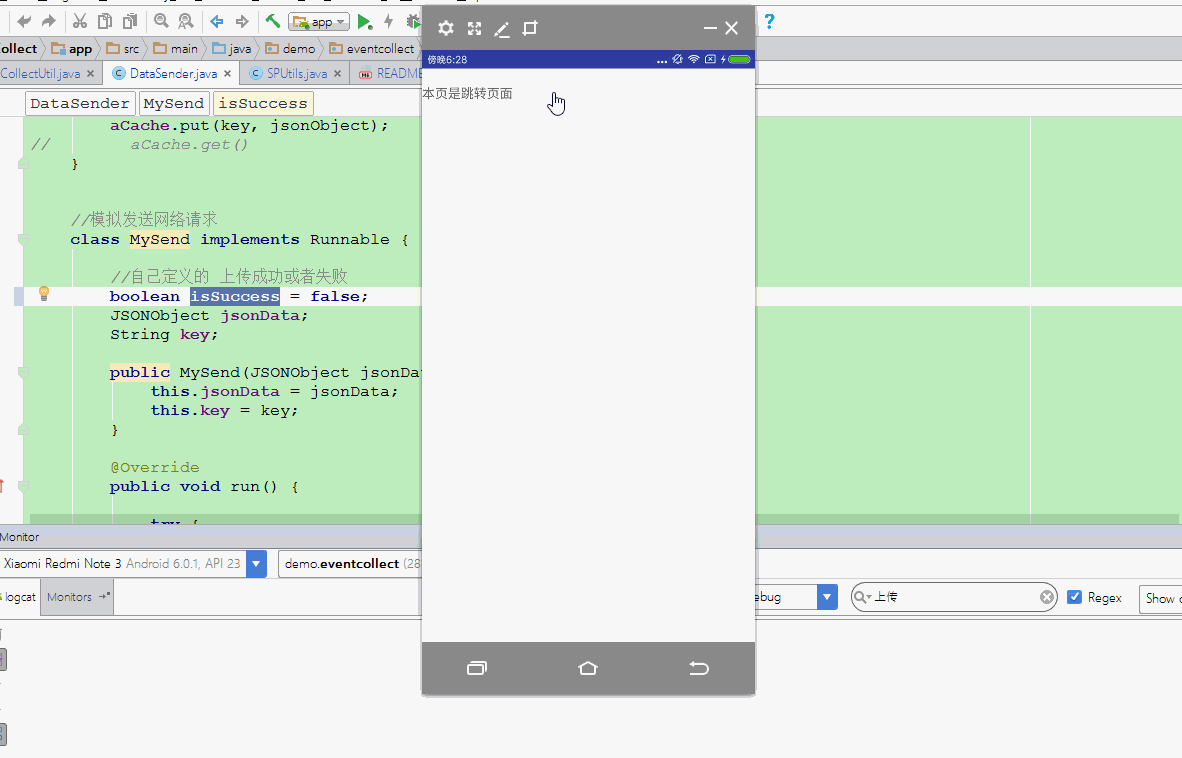This screenshot has height=758, width=1182.
Task: Click the Undo arrow in the toolbar
Action: (24, 22)
